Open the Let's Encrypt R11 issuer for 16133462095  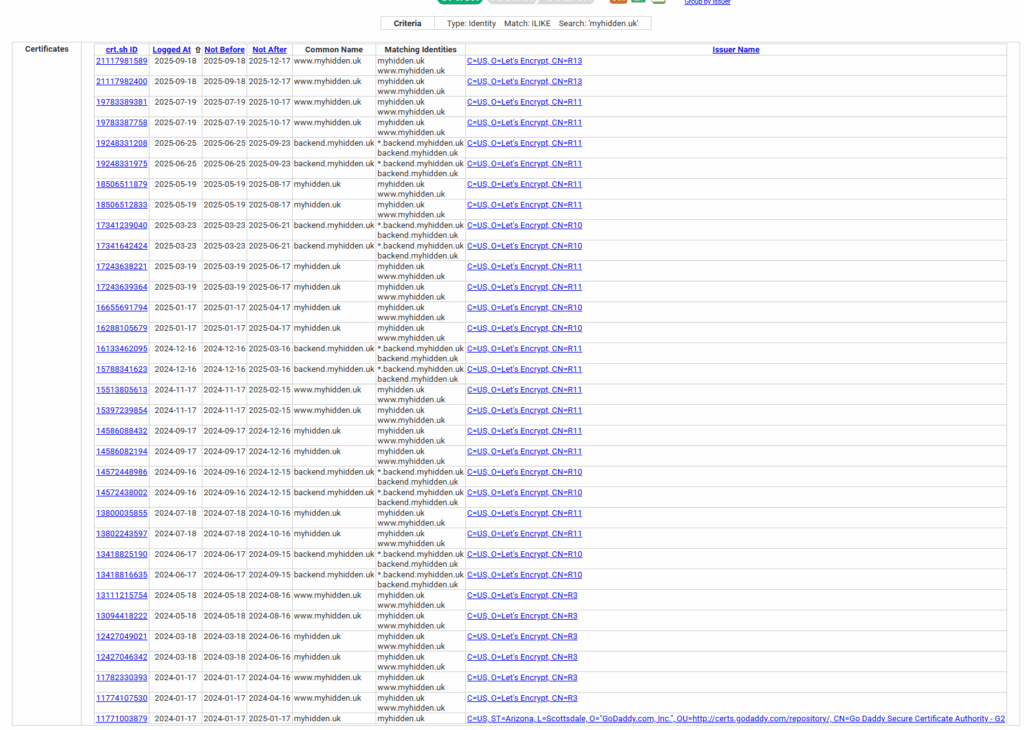(x=524, y=349)
